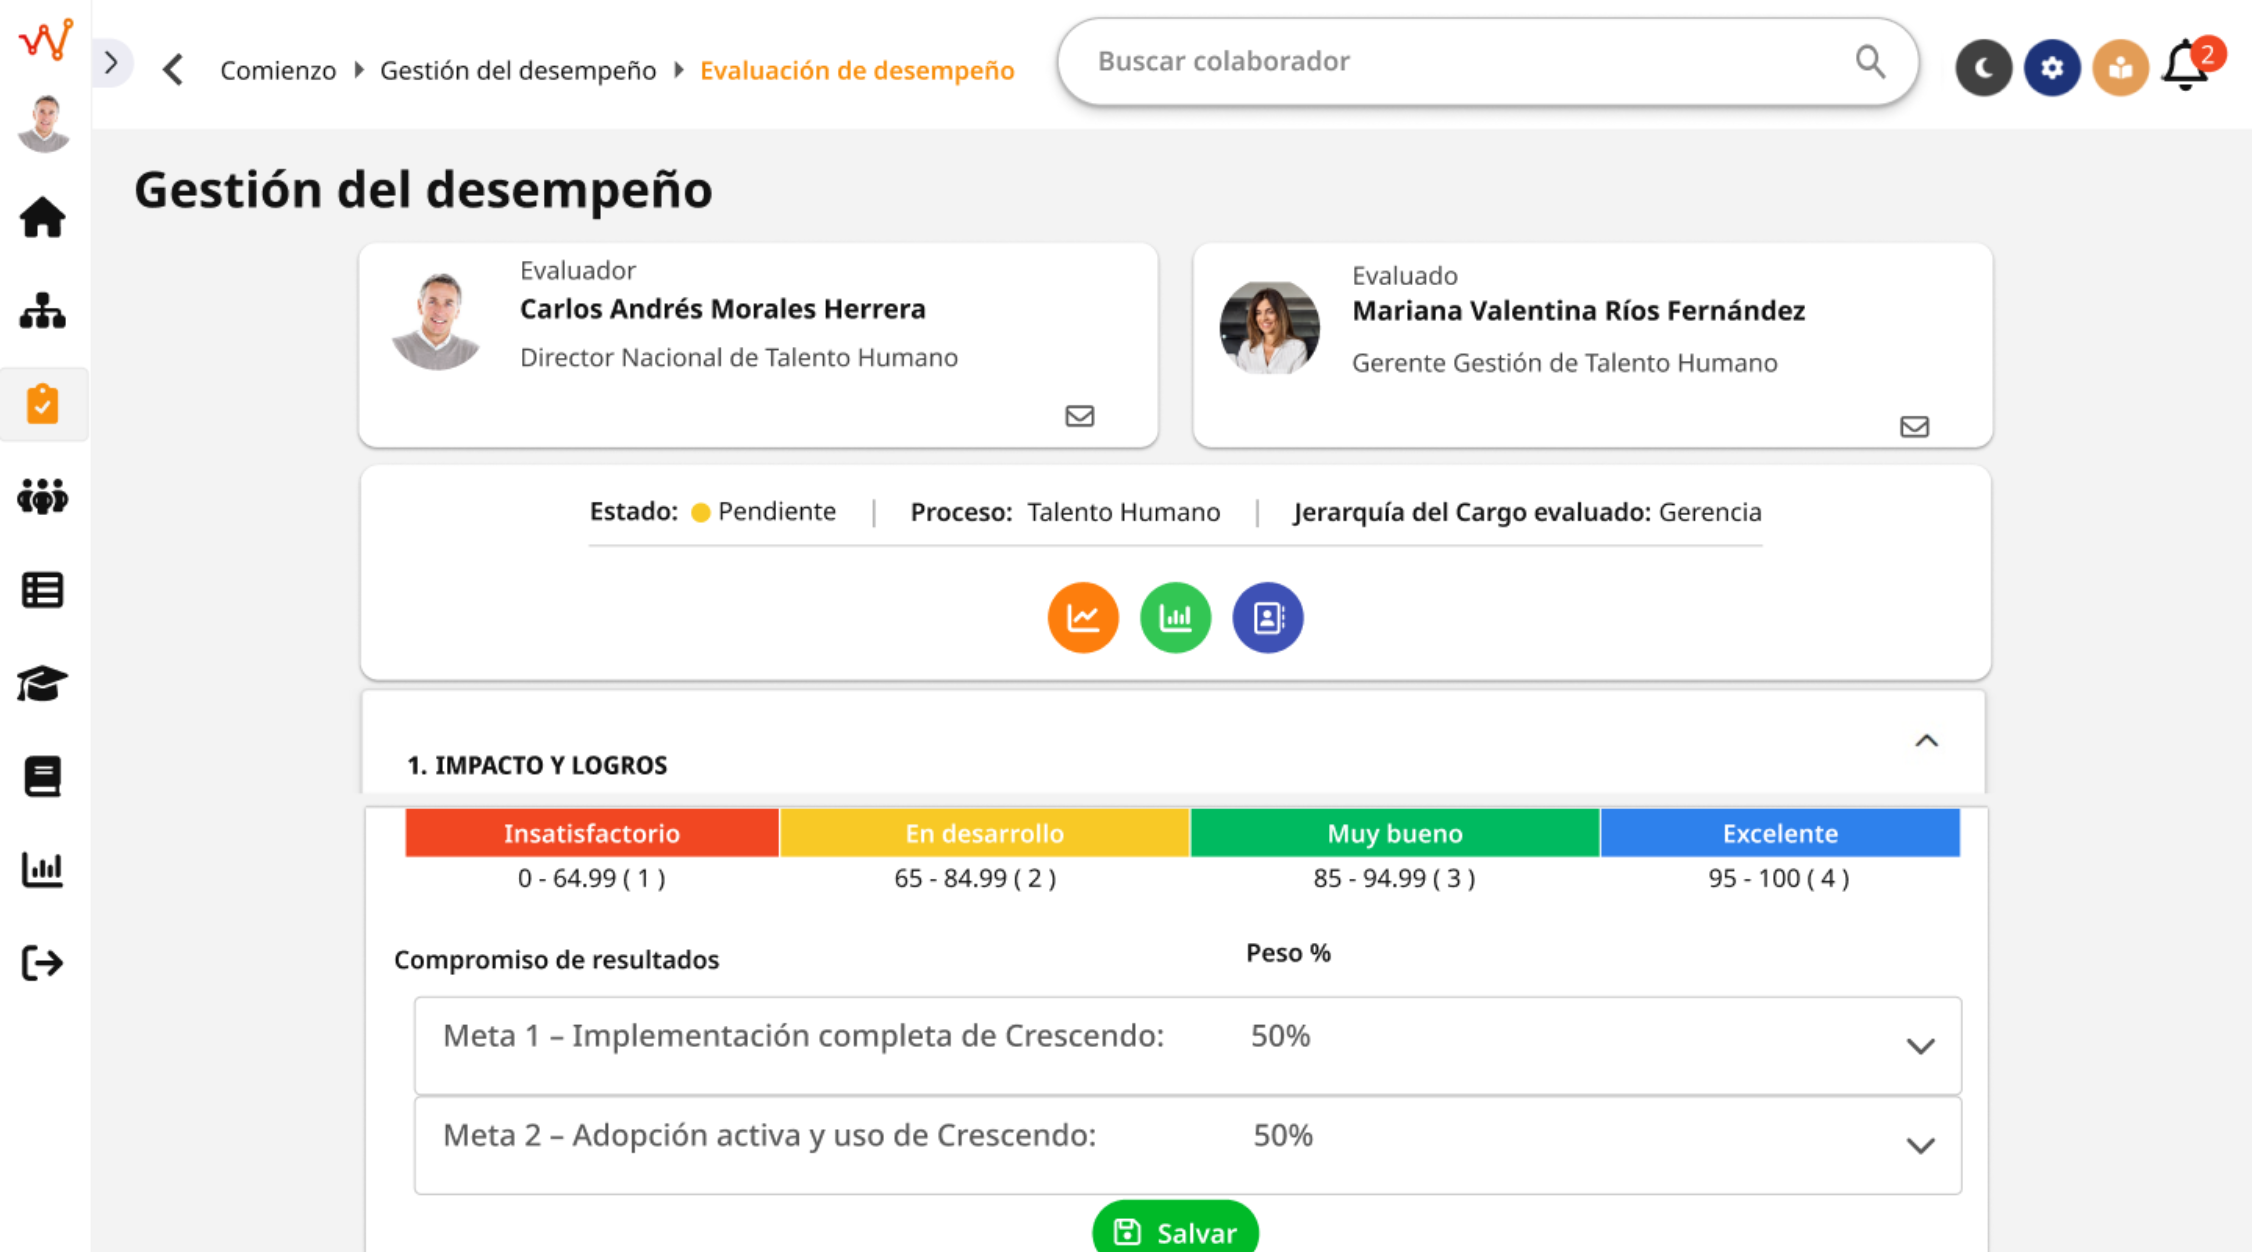Click the logout arrow sidebar icon
2252x1252 pixels.
point(42,963)
